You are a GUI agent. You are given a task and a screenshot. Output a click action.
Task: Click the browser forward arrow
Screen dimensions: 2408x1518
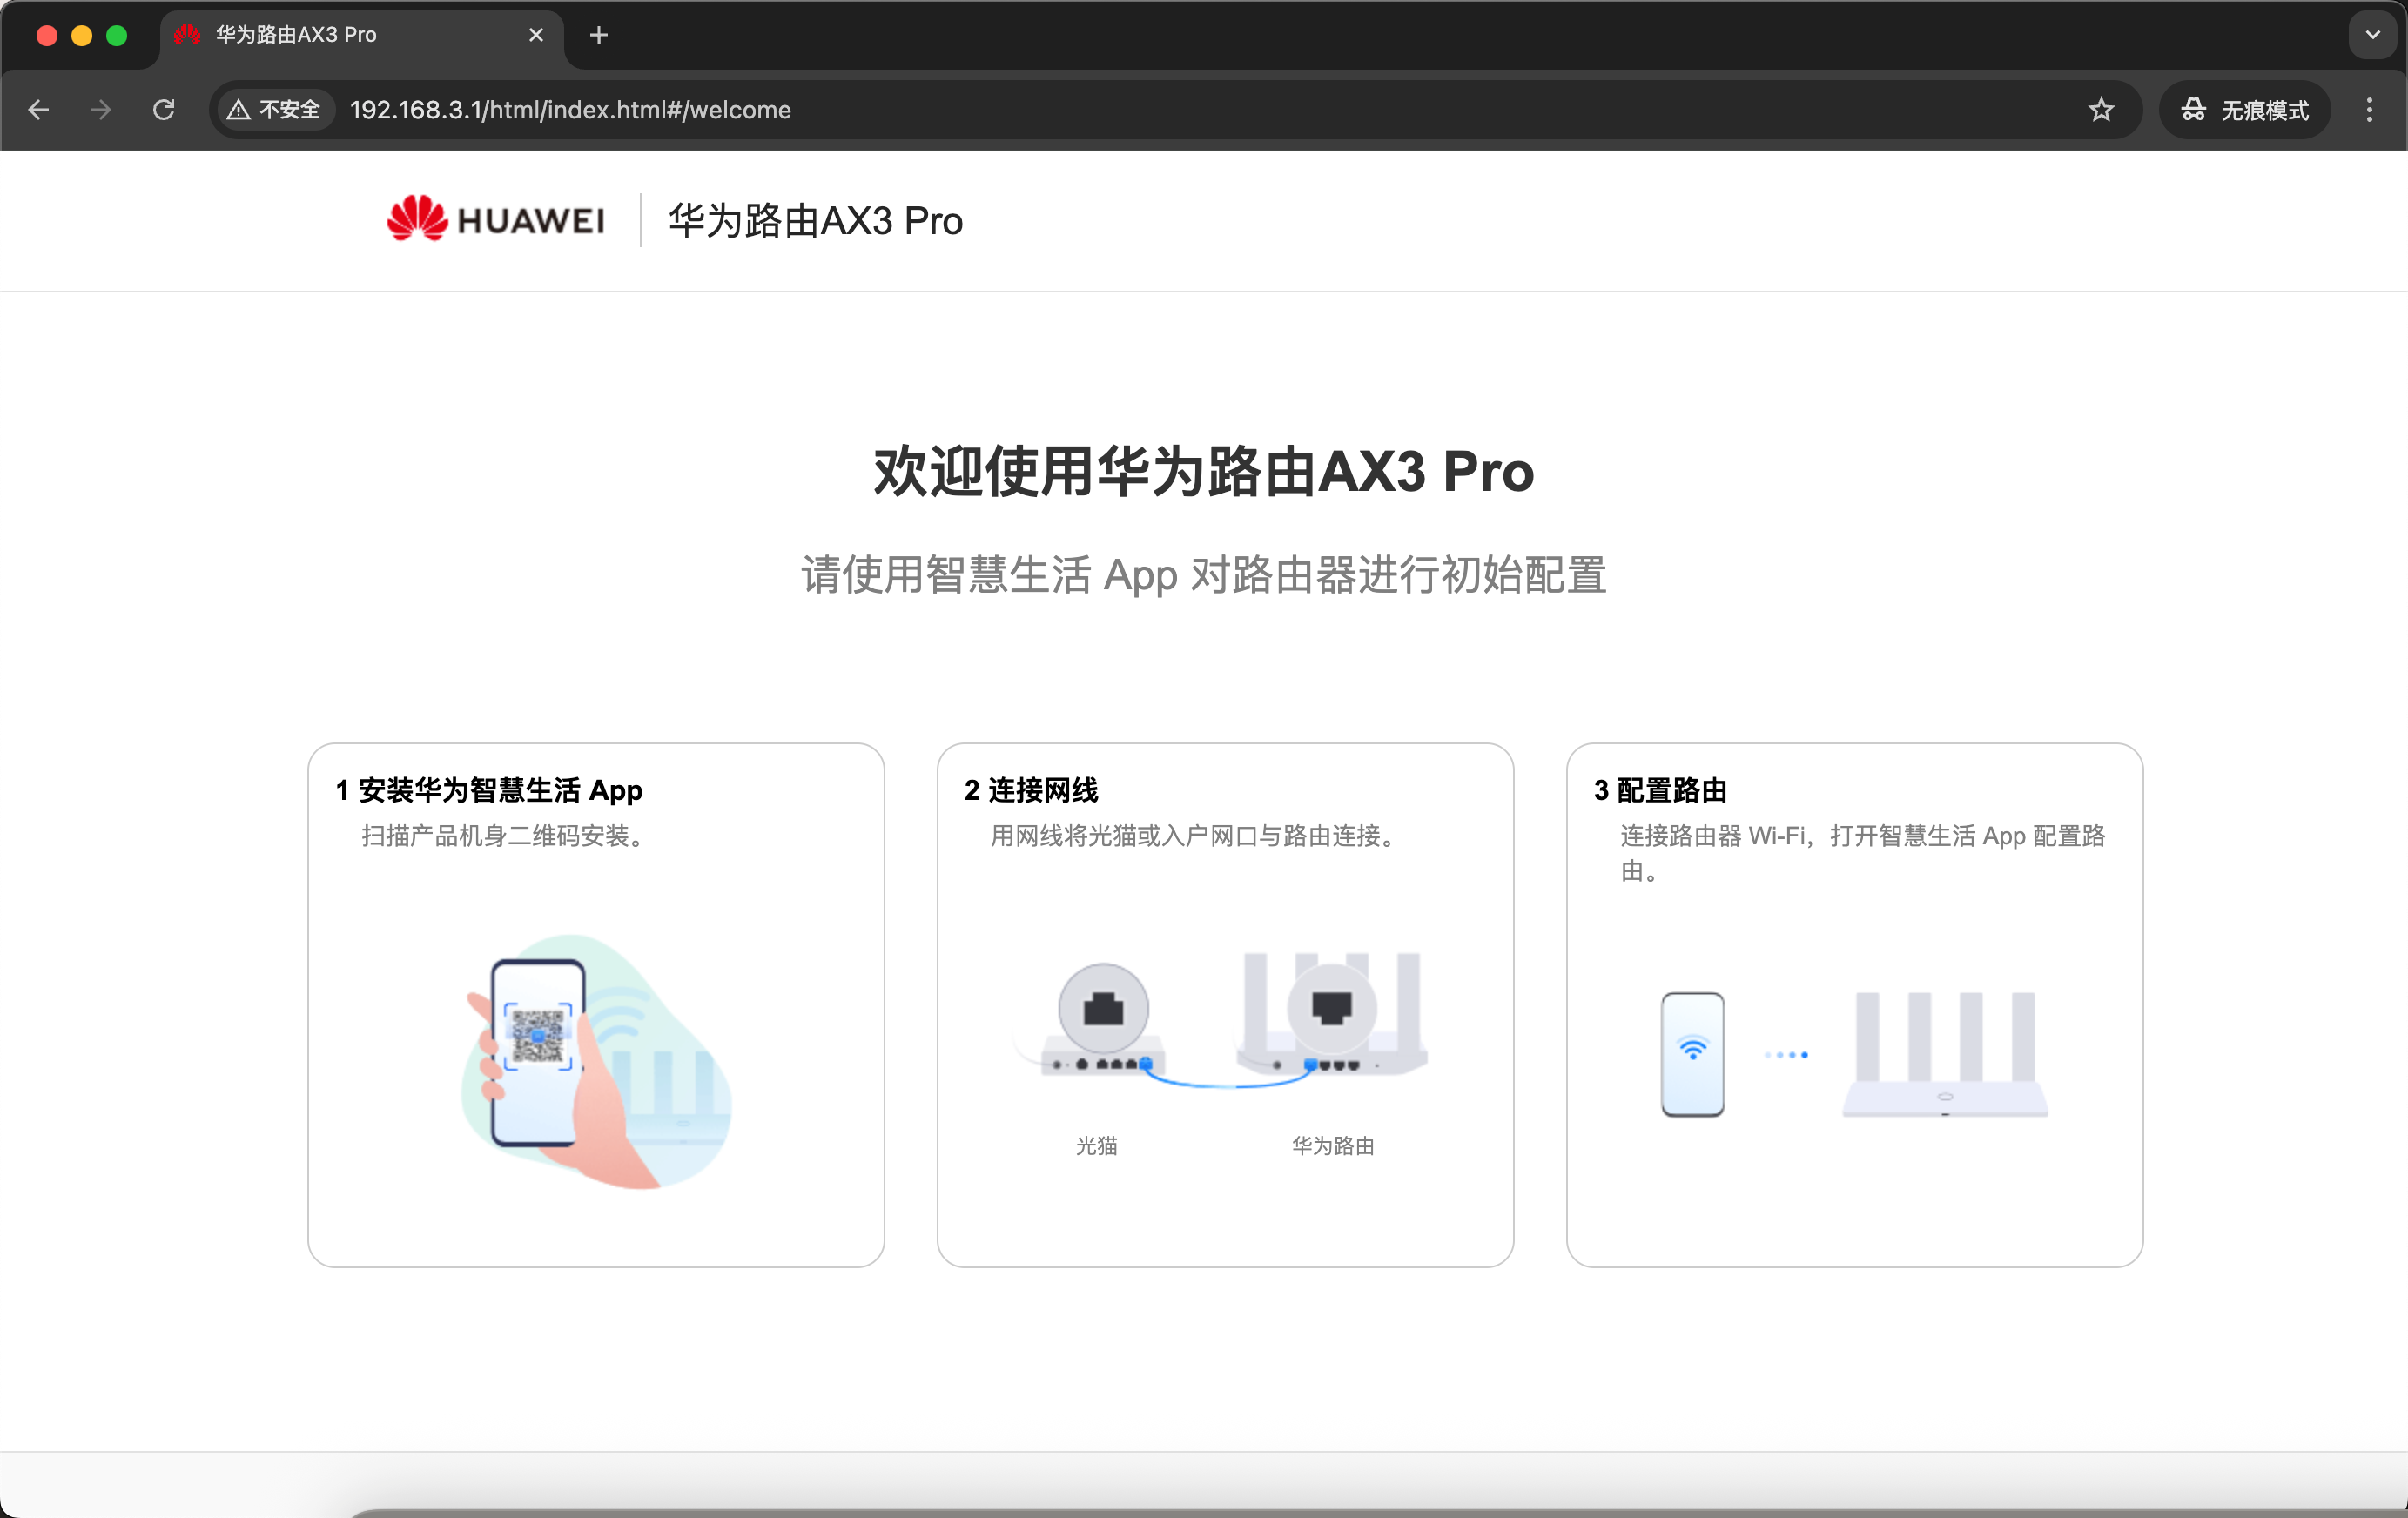pyautogui.click(x=101, y=110)
